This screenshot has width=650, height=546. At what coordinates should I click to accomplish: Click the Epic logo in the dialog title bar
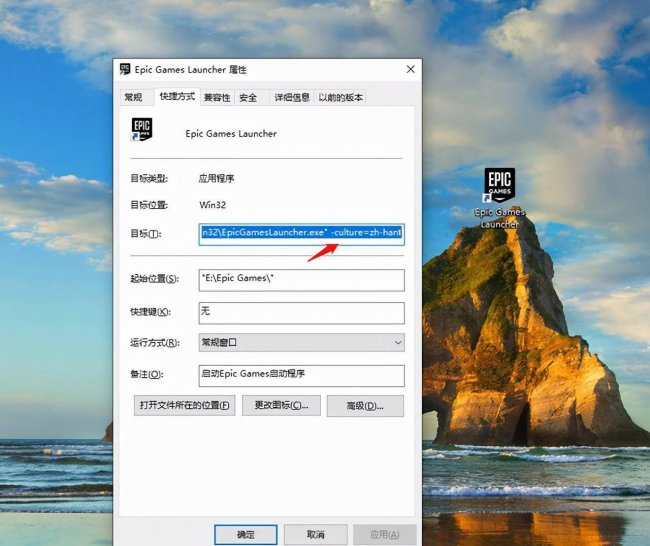[125, 69]
